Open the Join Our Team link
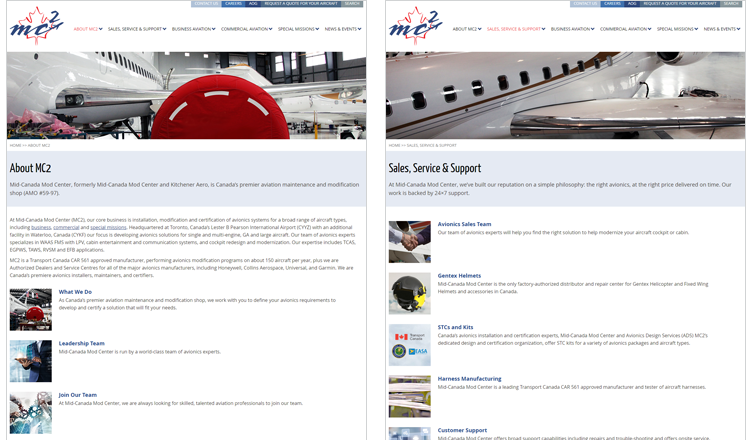The image size is (750, 440). click(77, 395)
